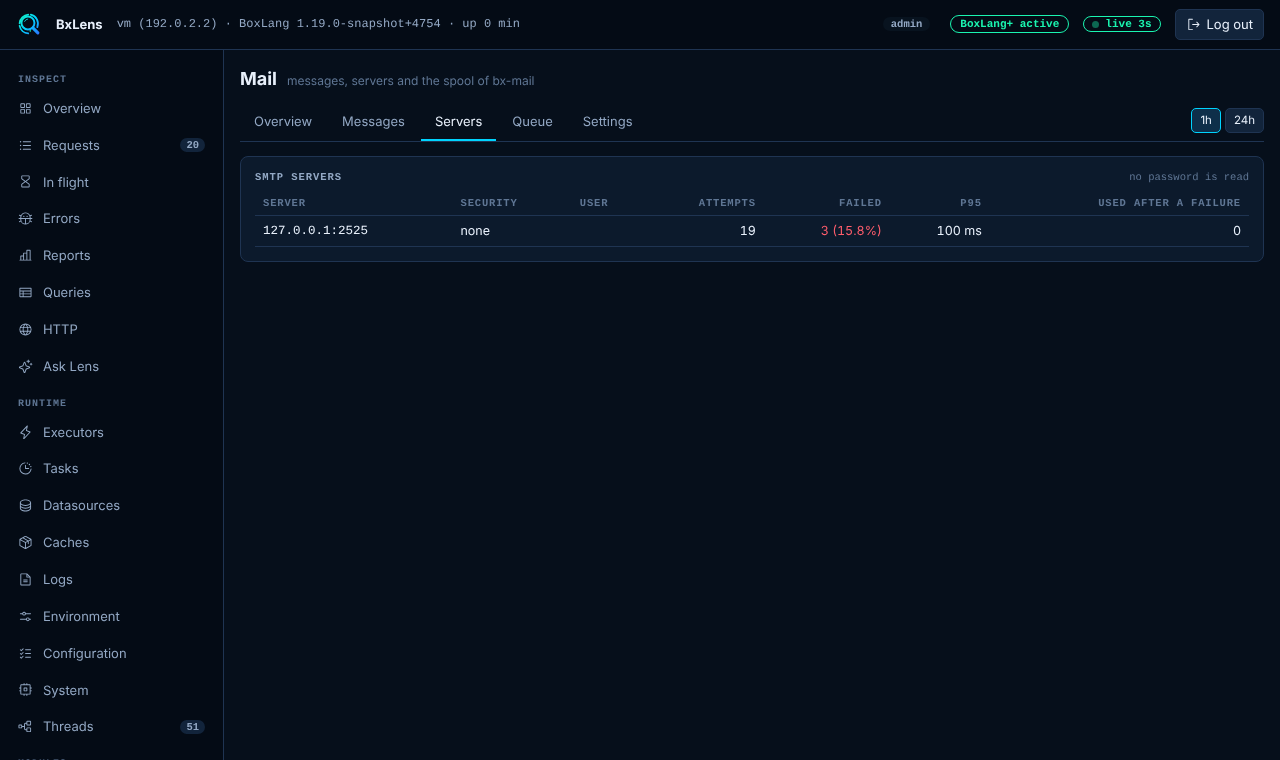Click the In flight hourglass icon
The width and height of the screenshot is (1280, 760).
(x=25, y=182)
